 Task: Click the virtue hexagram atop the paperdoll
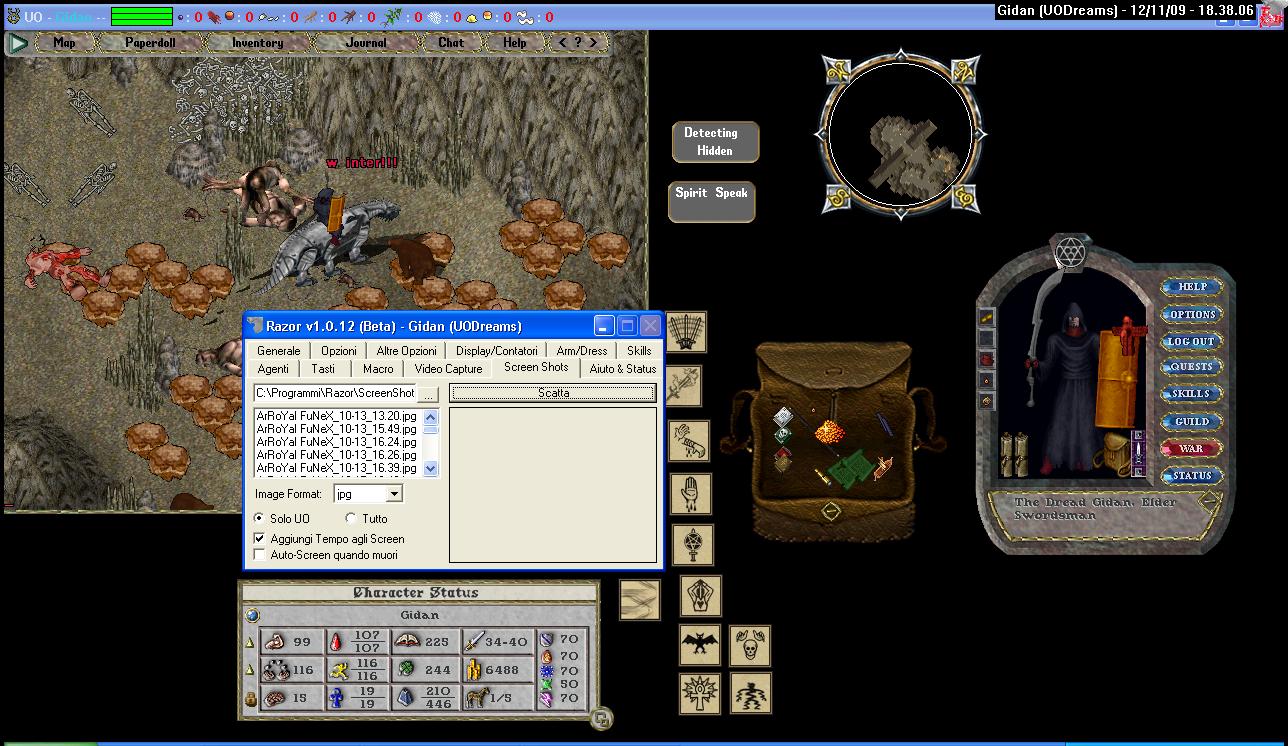click(1072, 250)
